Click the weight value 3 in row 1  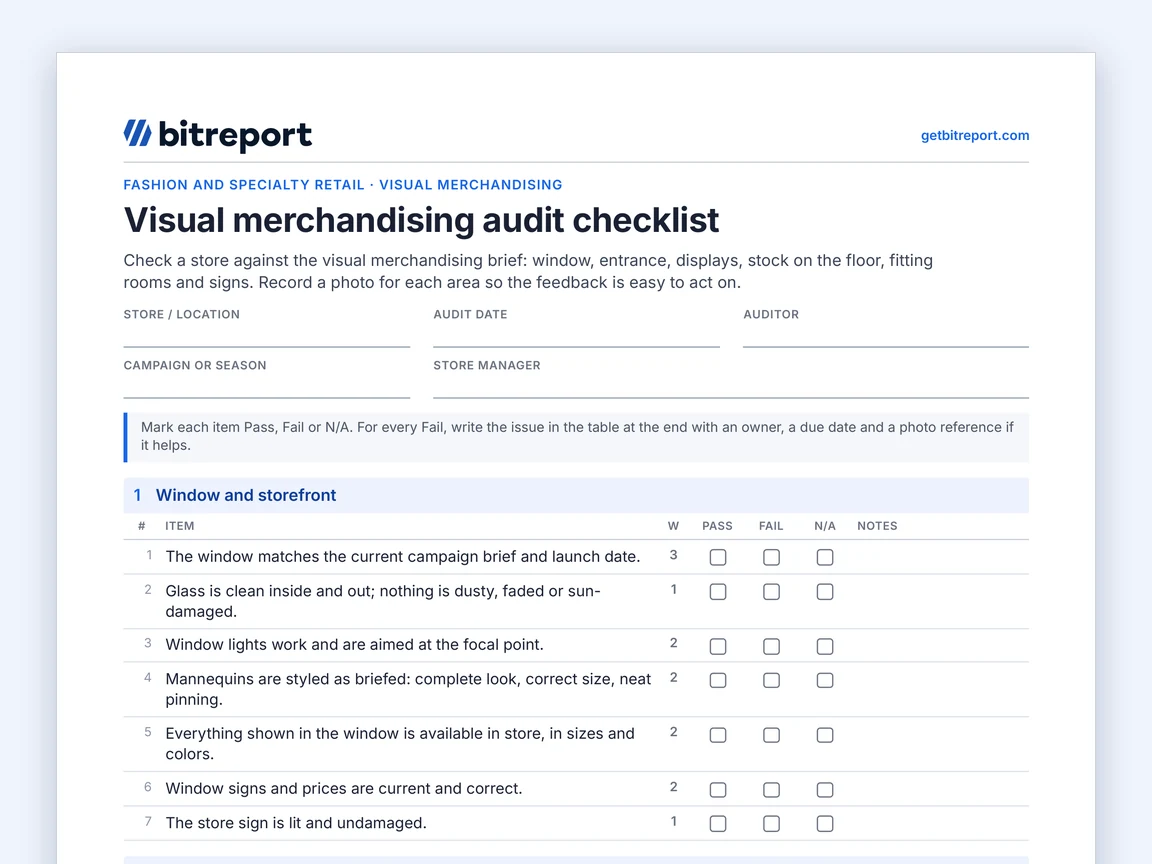coord(673,555)
